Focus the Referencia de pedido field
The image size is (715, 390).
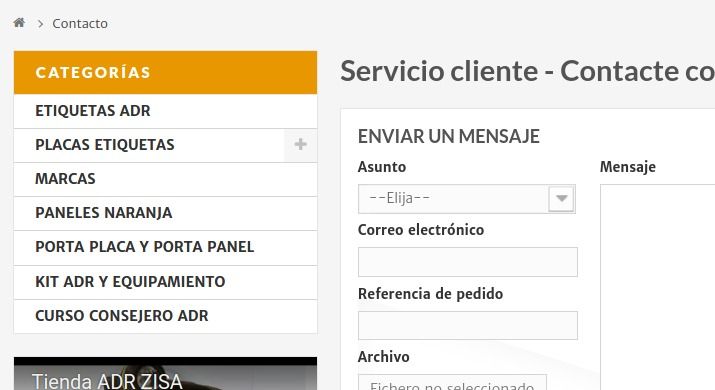tap(467, 325)
